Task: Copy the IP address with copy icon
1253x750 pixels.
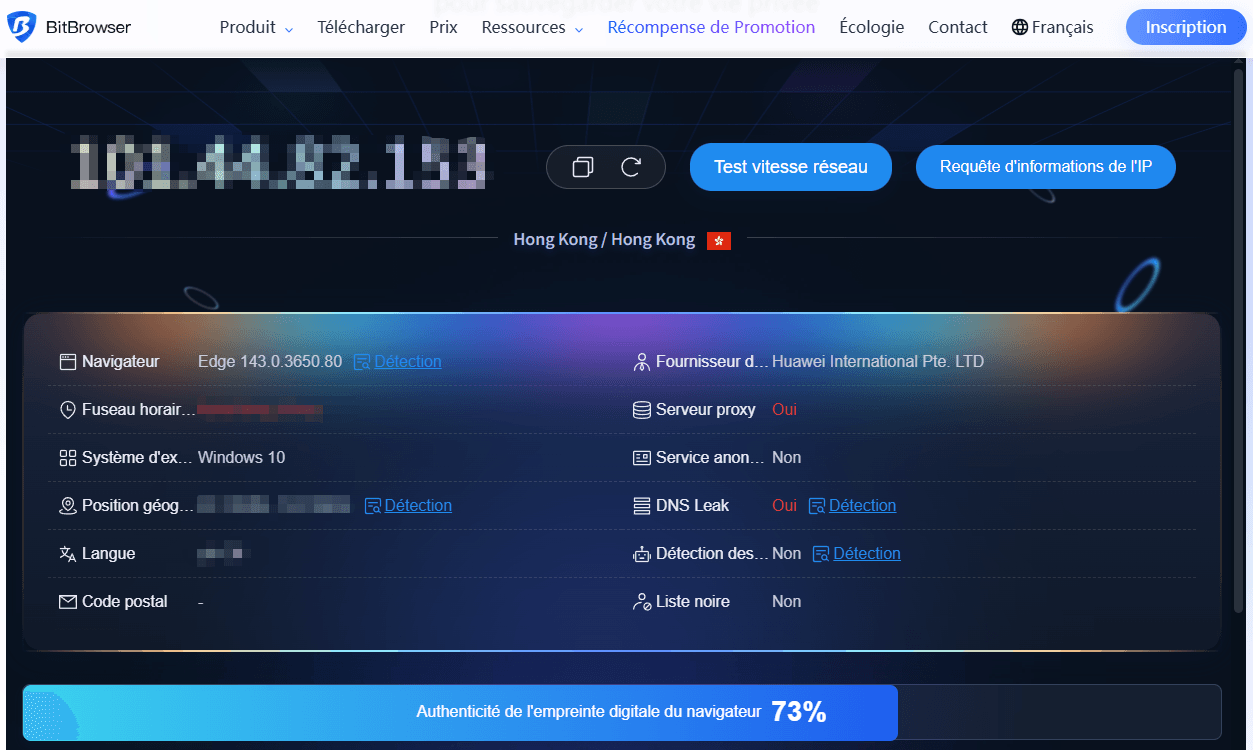Action: pyautogui.click(x=582, y=167)
